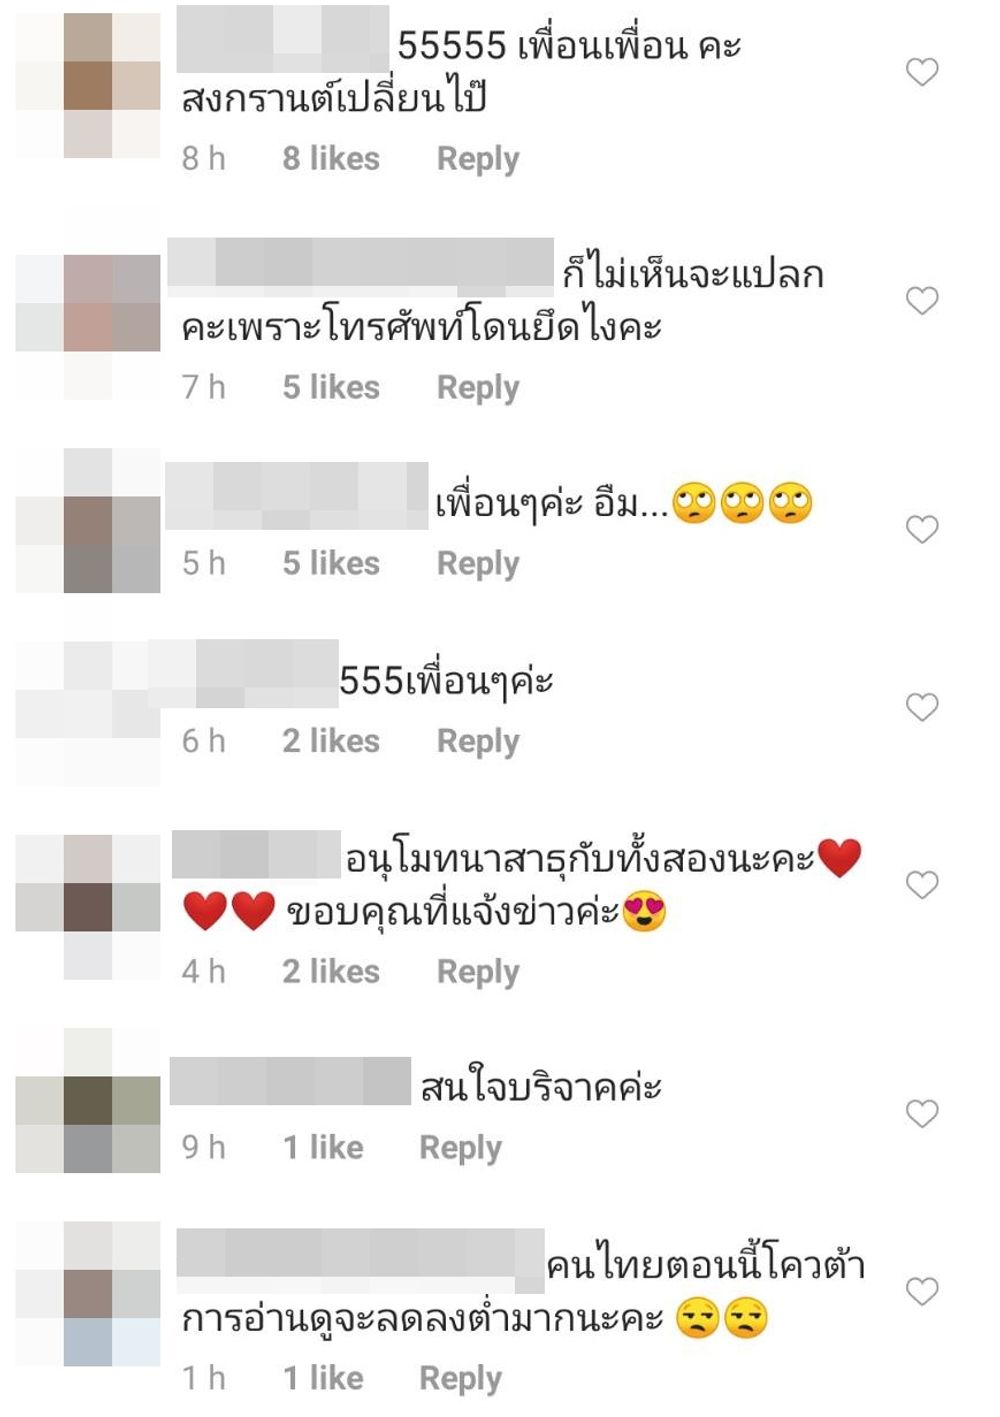Tap heart beside the 9 h comment
The height and width of the screenshot is (1417, 1000).
922,1113
